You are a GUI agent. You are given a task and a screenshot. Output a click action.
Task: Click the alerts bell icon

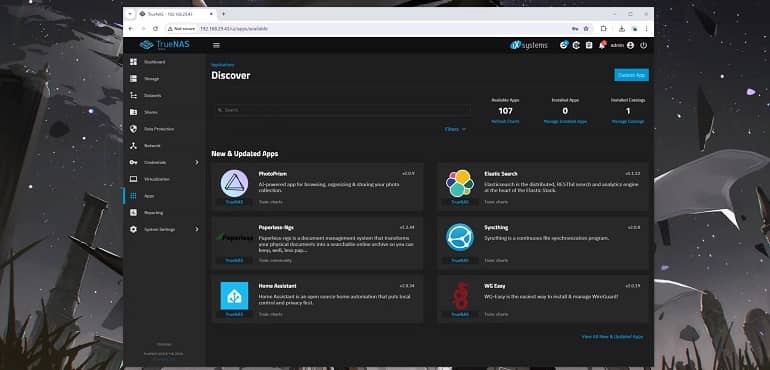point(602,45)
